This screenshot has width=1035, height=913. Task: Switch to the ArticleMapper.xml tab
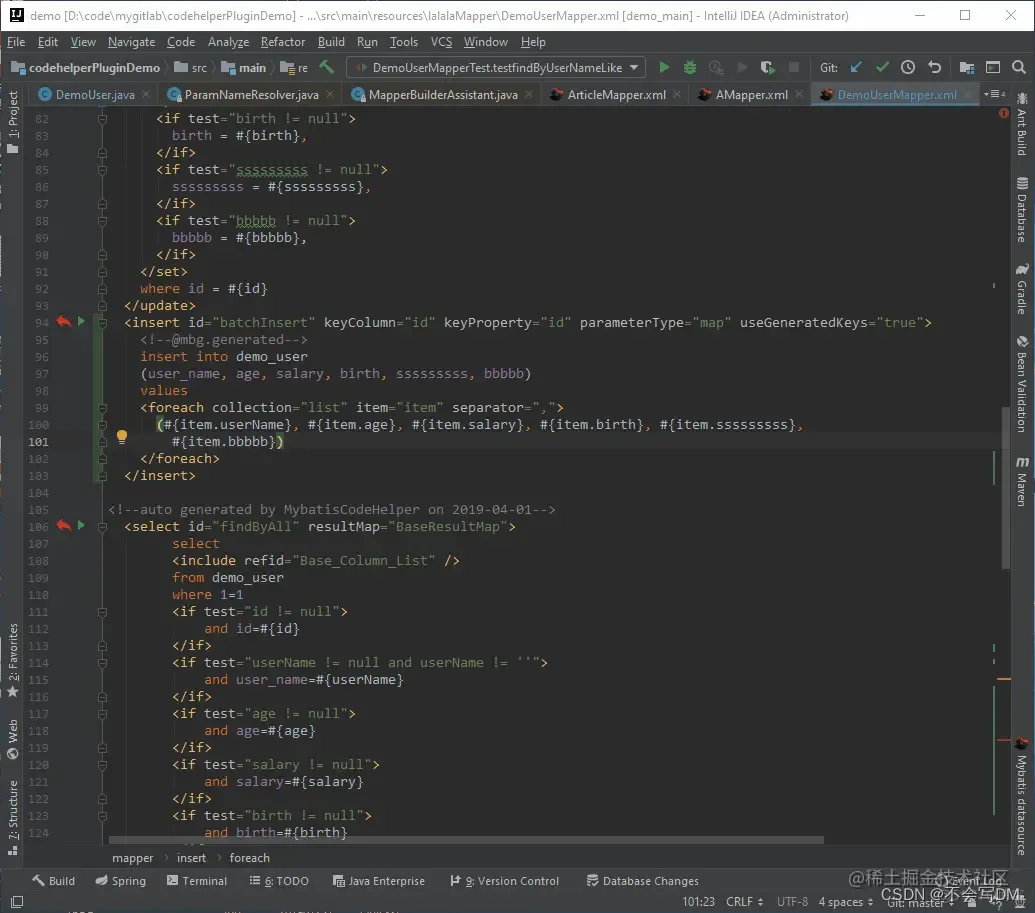pos(617,94)
